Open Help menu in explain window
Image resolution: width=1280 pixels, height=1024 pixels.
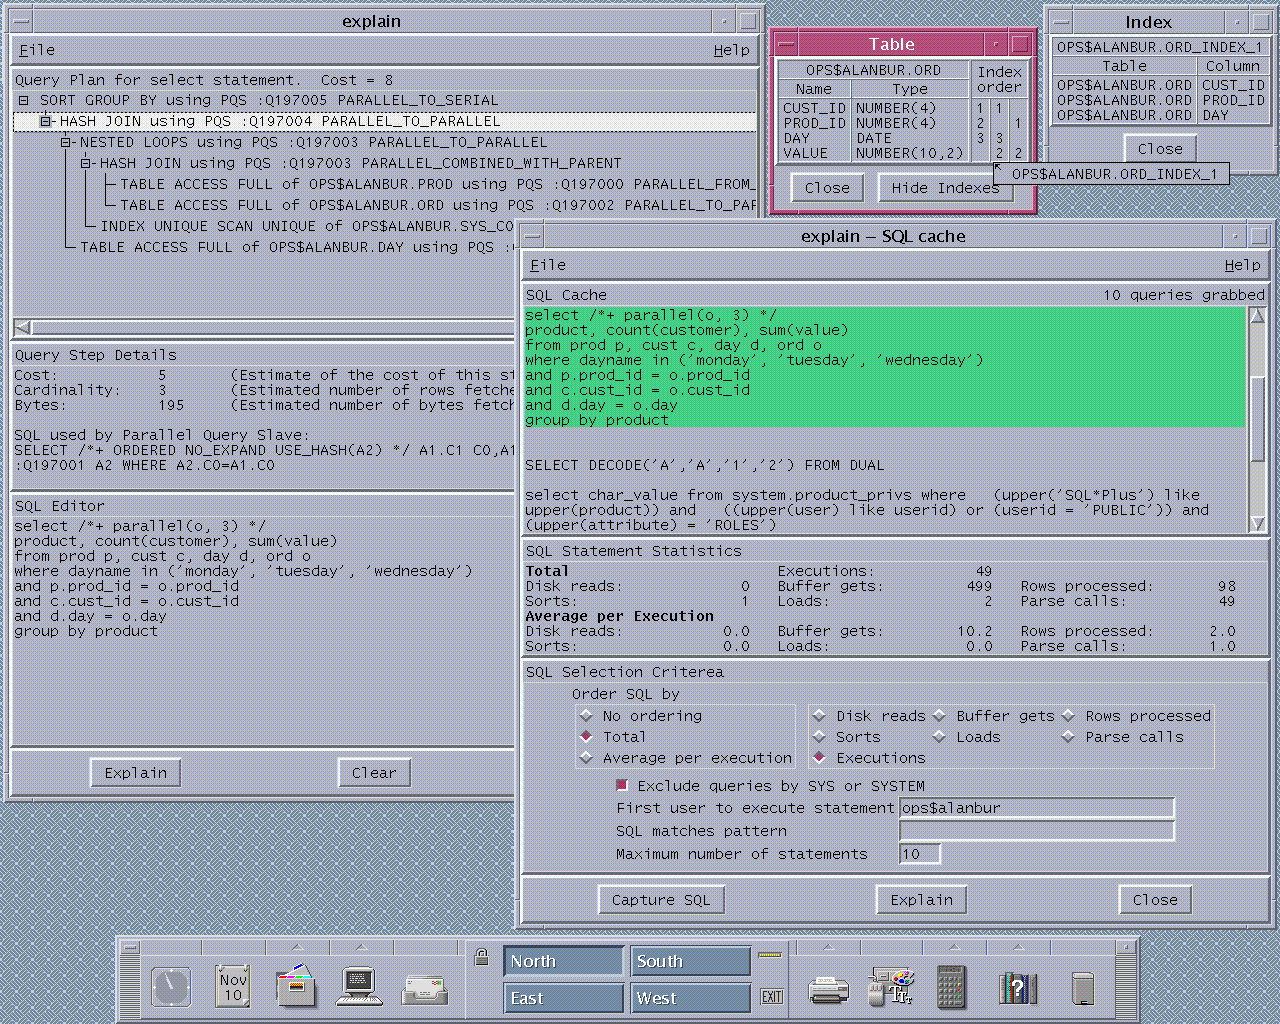[x=731, y=50]
